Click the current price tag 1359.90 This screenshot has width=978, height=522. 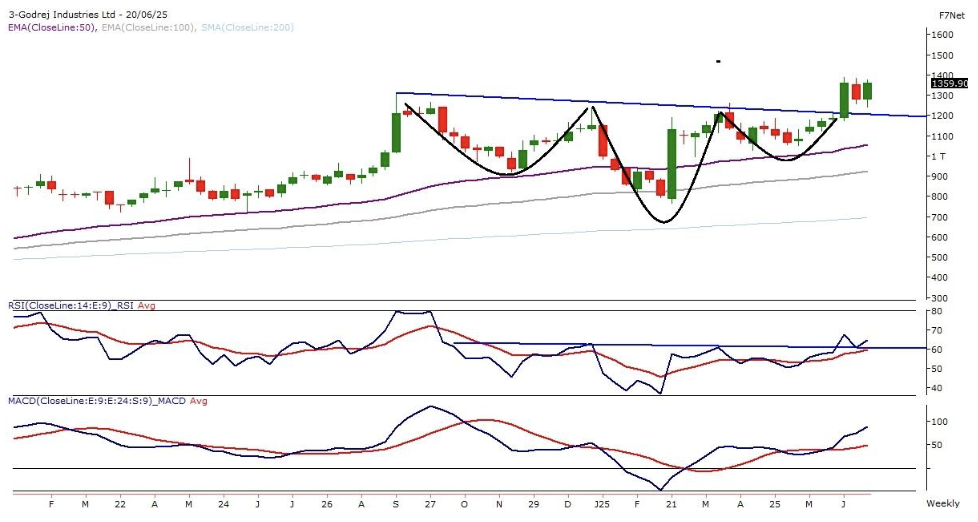949,83
